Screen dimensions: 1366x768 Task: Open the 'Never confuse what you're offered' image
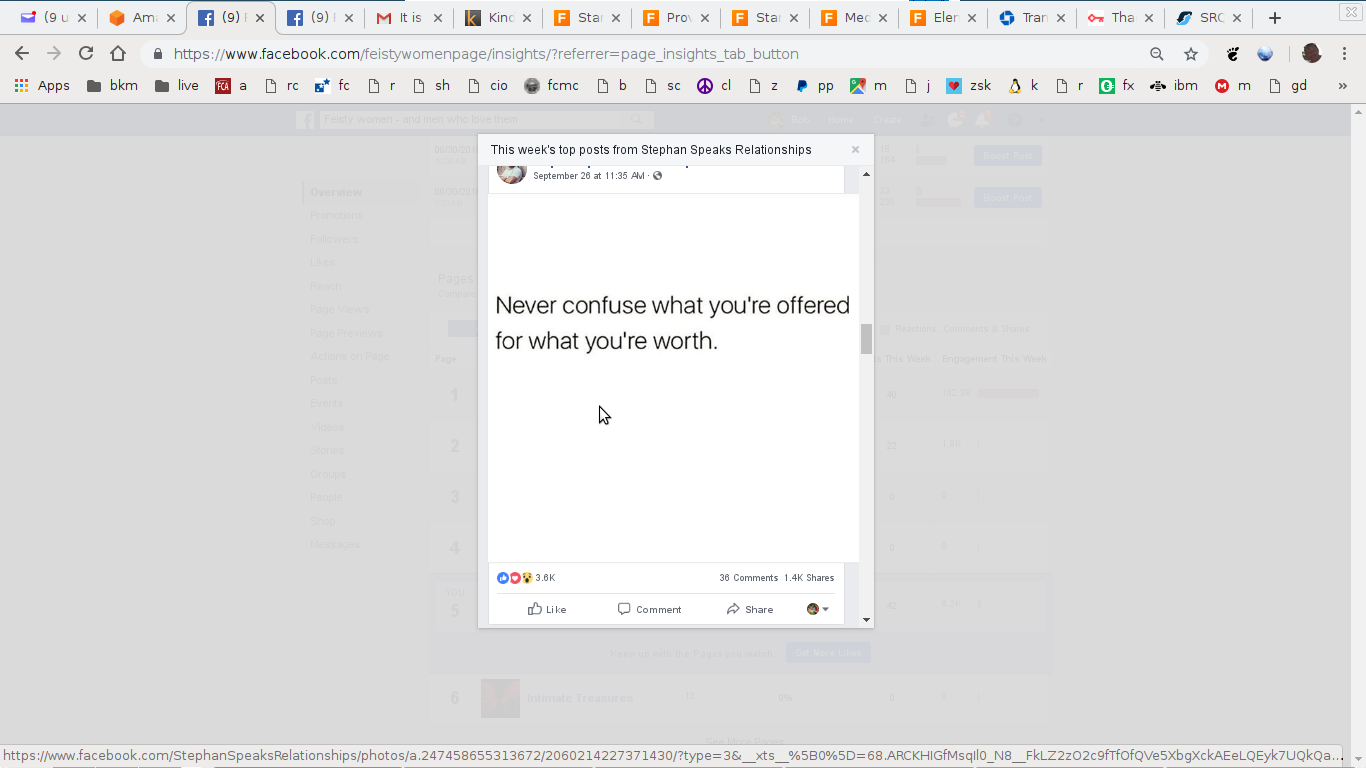[674, 378]
